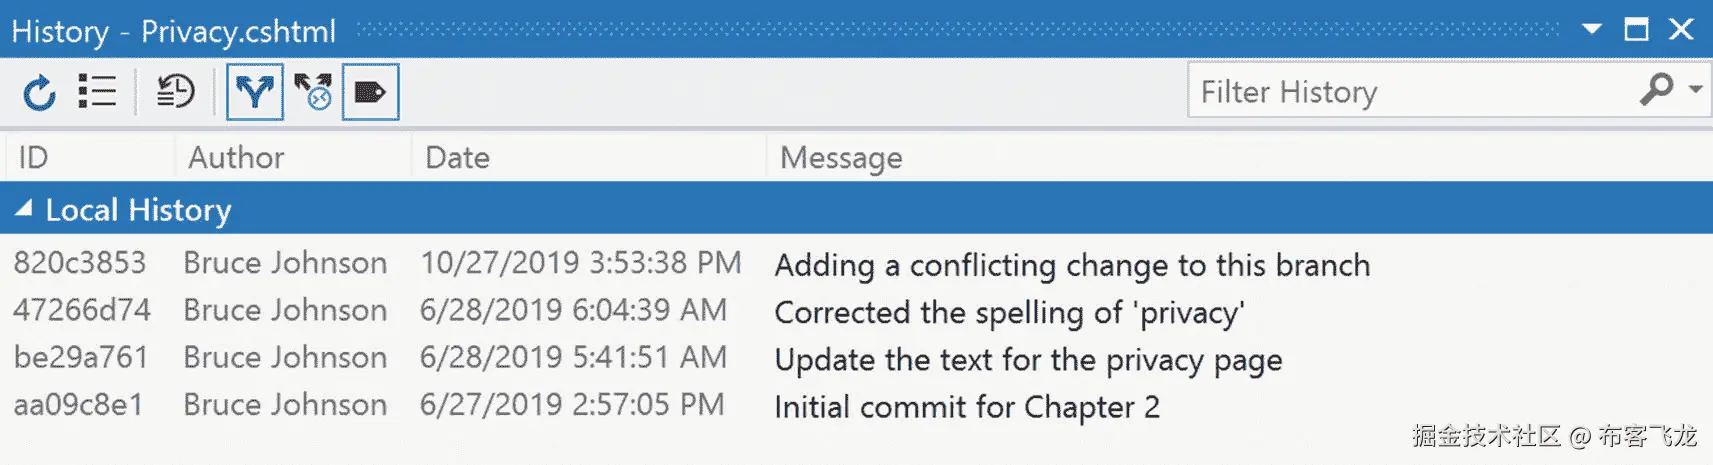Open the view options list icon

97,92
